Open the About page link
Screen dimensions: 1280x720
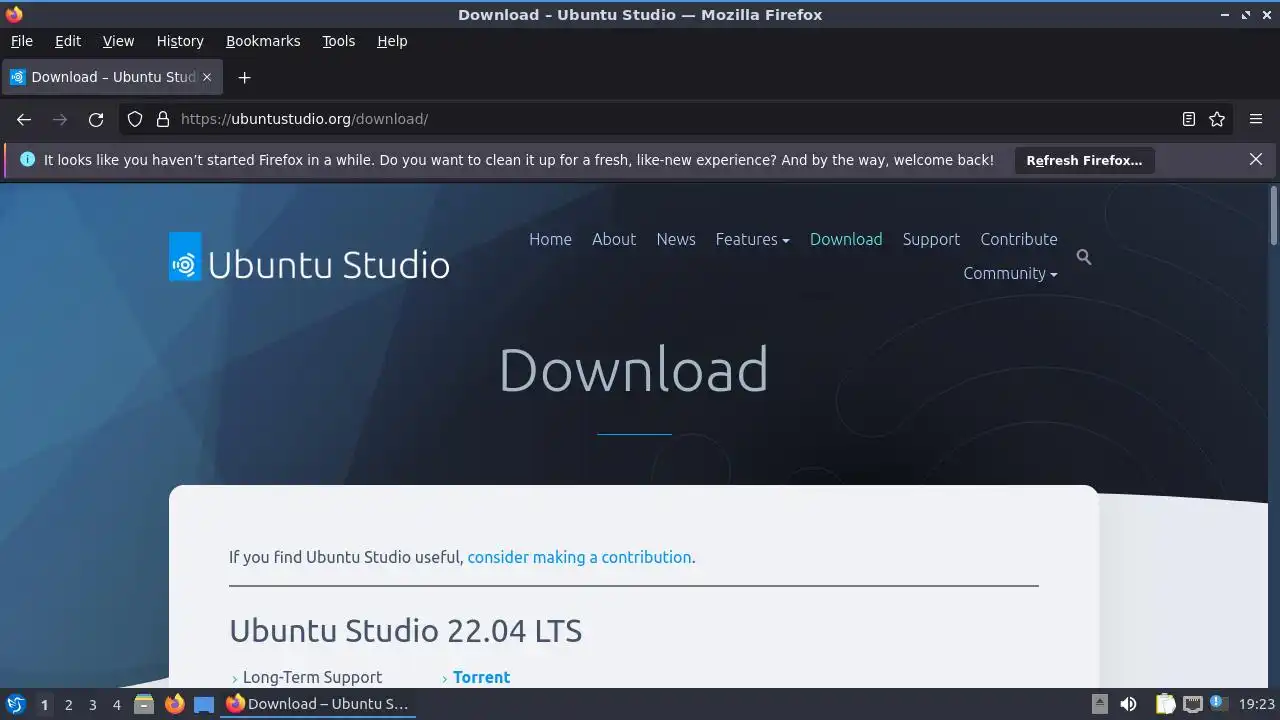(x=614, y=239)
